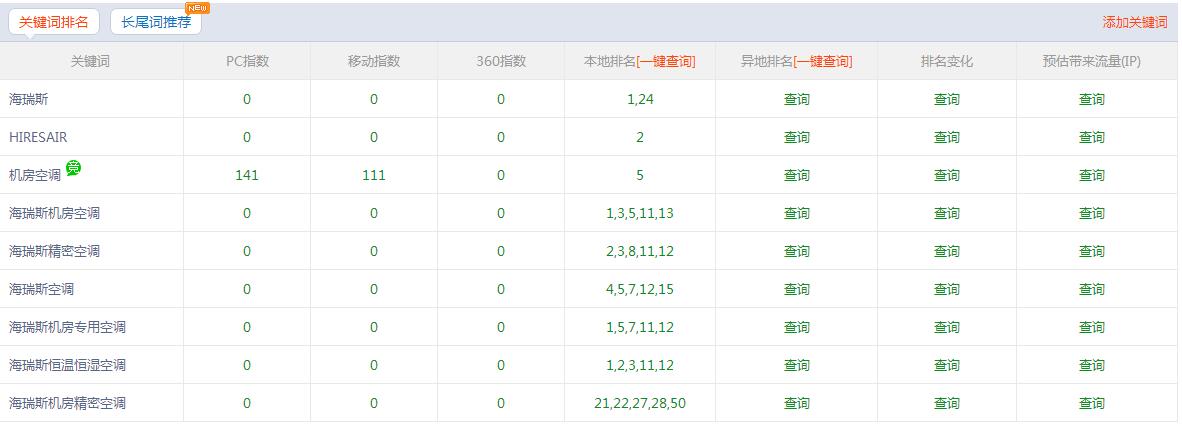This screenshot has height=430, width=1182.
Task: Click 一键查询 in the 异地排名 header
Action: tap(822, 61)
